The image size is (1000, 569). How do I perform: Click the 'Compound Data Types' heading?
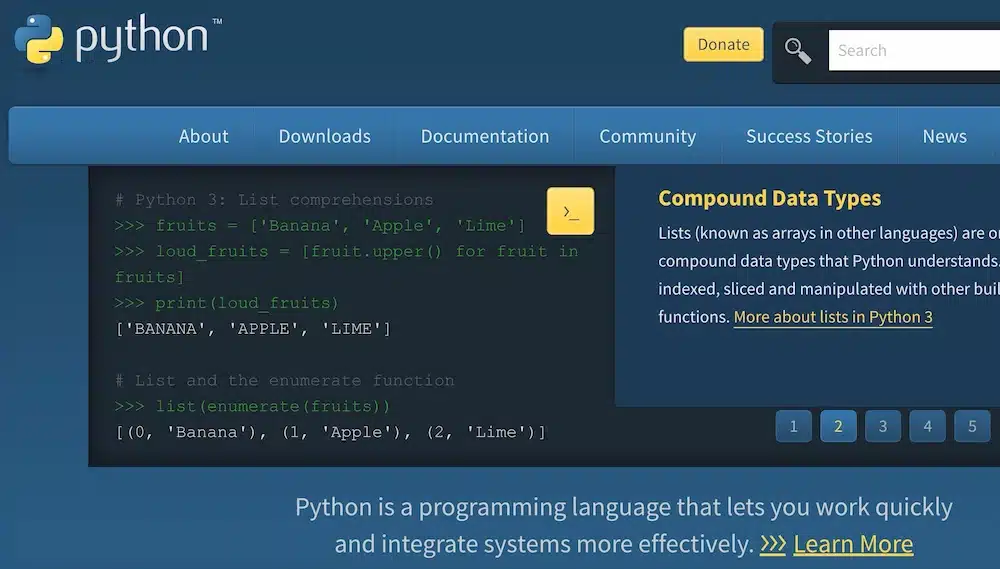pyautogui.click(x=769, y=198)
